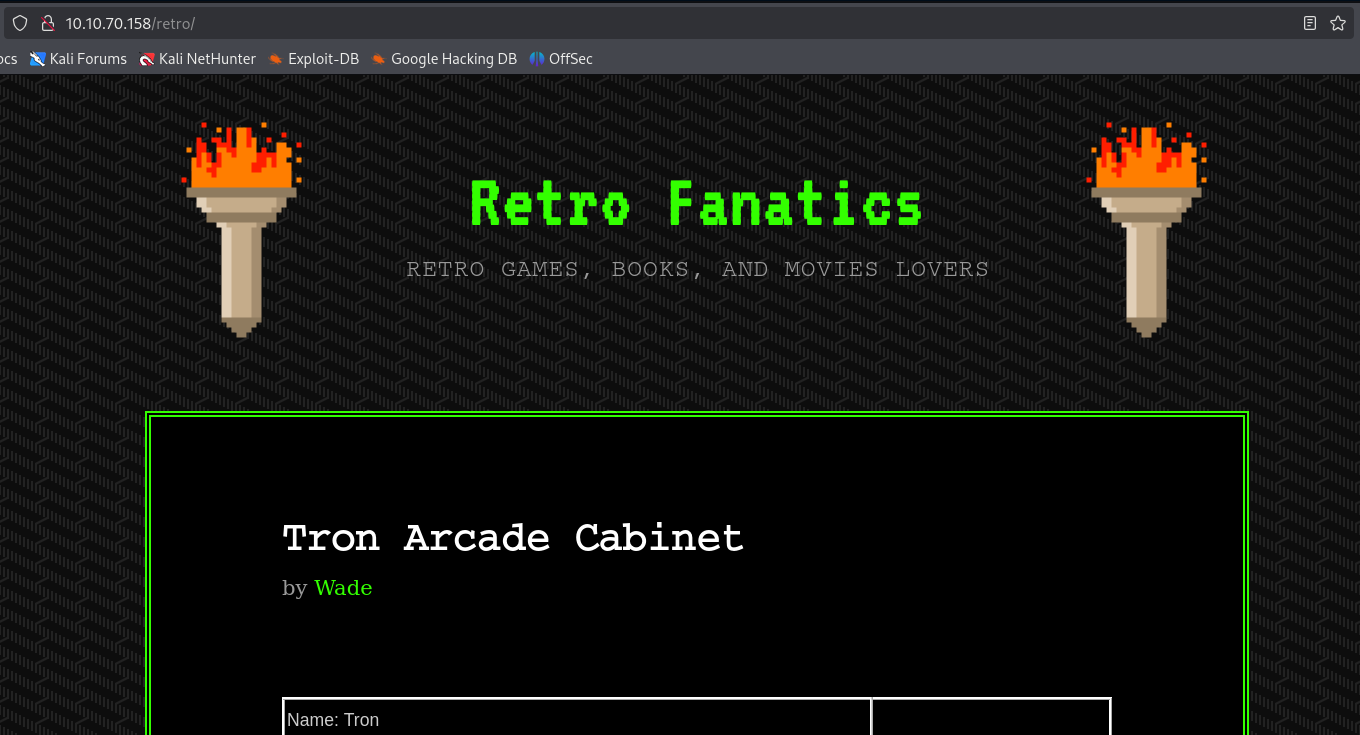Open the insecure connection padlock info
1360x735 pixels.
click(x=46, y=23)
